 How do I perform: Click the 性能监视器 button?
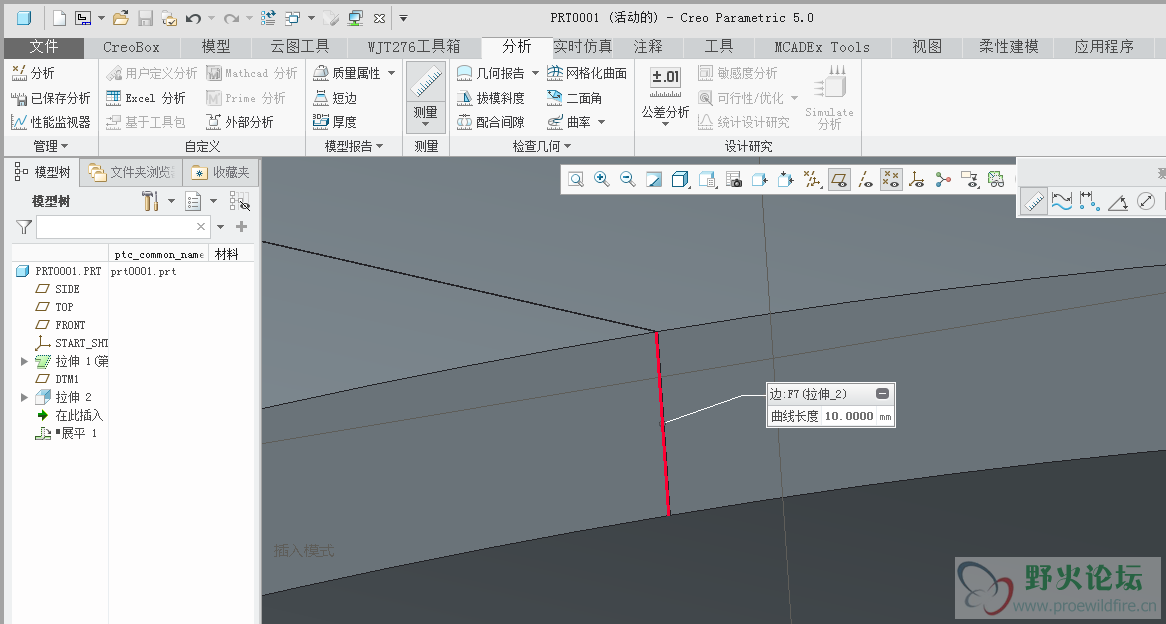click(x=51, y=122)
